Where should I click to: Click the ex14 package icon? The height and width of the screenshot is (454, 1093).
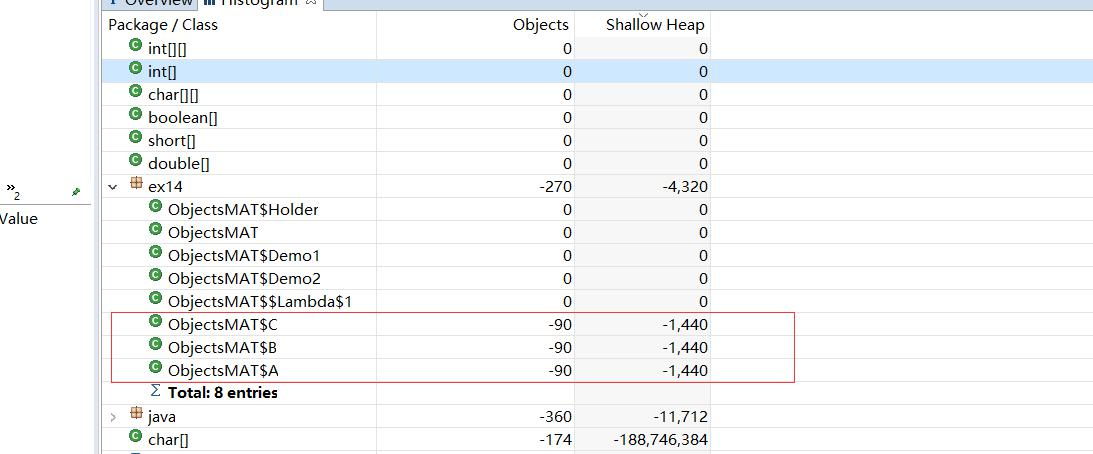click(x=137, y=184)
